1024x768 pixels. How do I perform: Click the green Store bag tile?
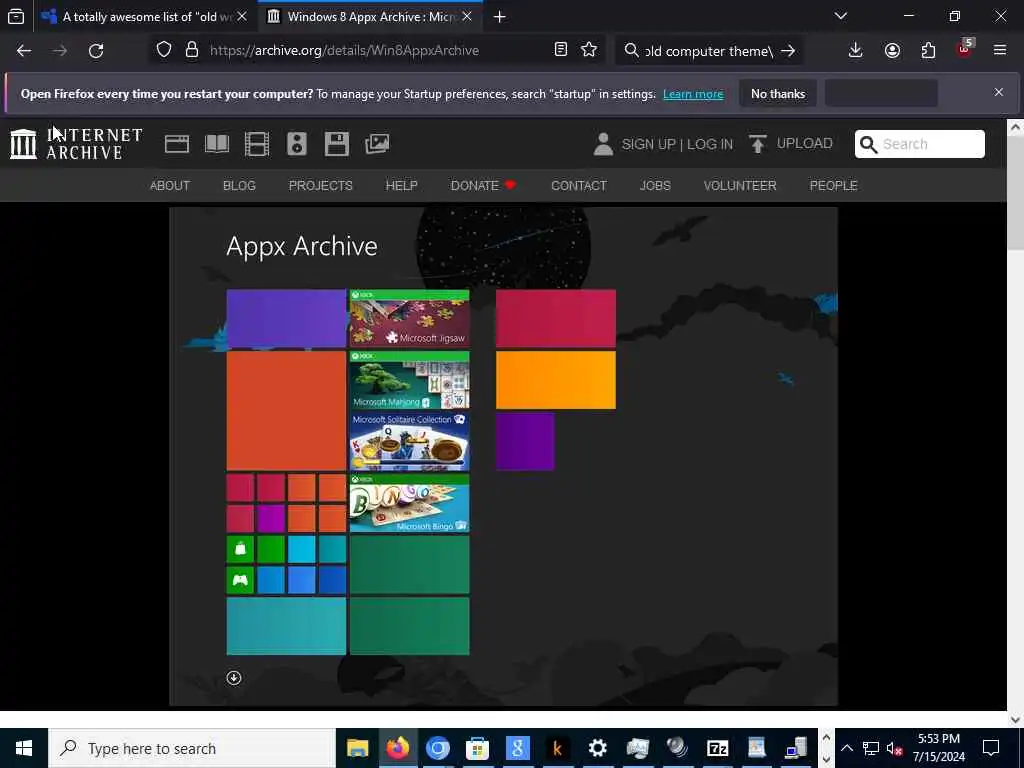pos(240,549)
